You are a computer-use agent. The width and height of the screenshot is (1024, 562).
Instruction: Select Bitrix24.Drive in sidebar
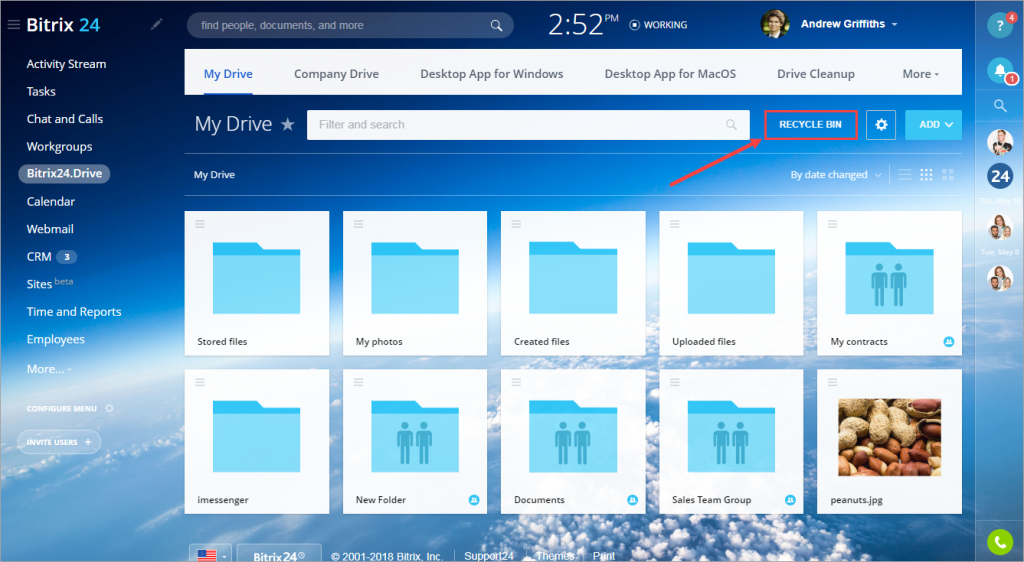[x=64, y=174]
